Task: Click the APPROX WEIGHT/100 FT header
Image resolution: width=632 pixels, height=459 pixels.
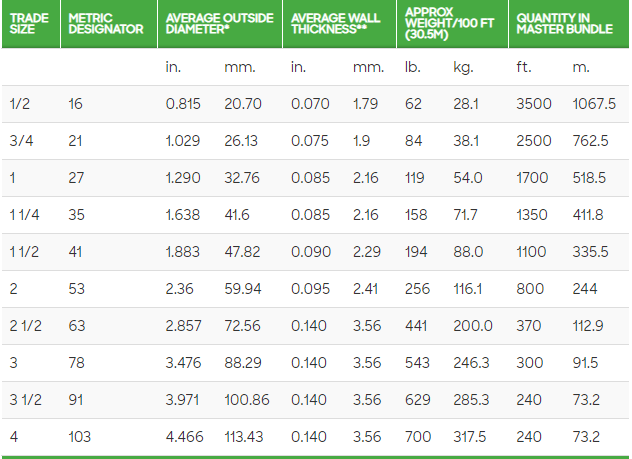Action: 450,24
